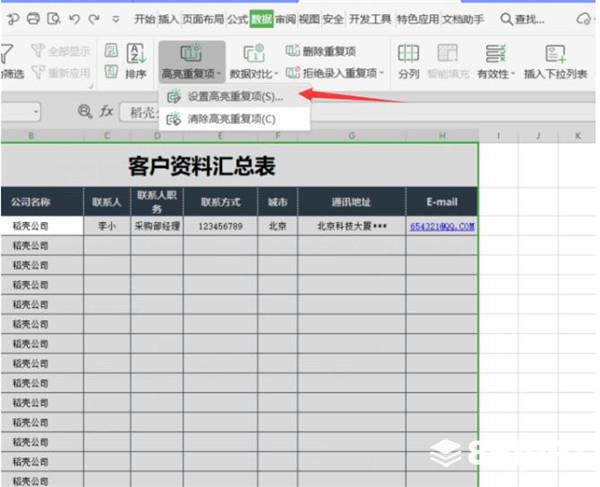
Task: Click the 全部显示 filter button
Action: (60, 50)
